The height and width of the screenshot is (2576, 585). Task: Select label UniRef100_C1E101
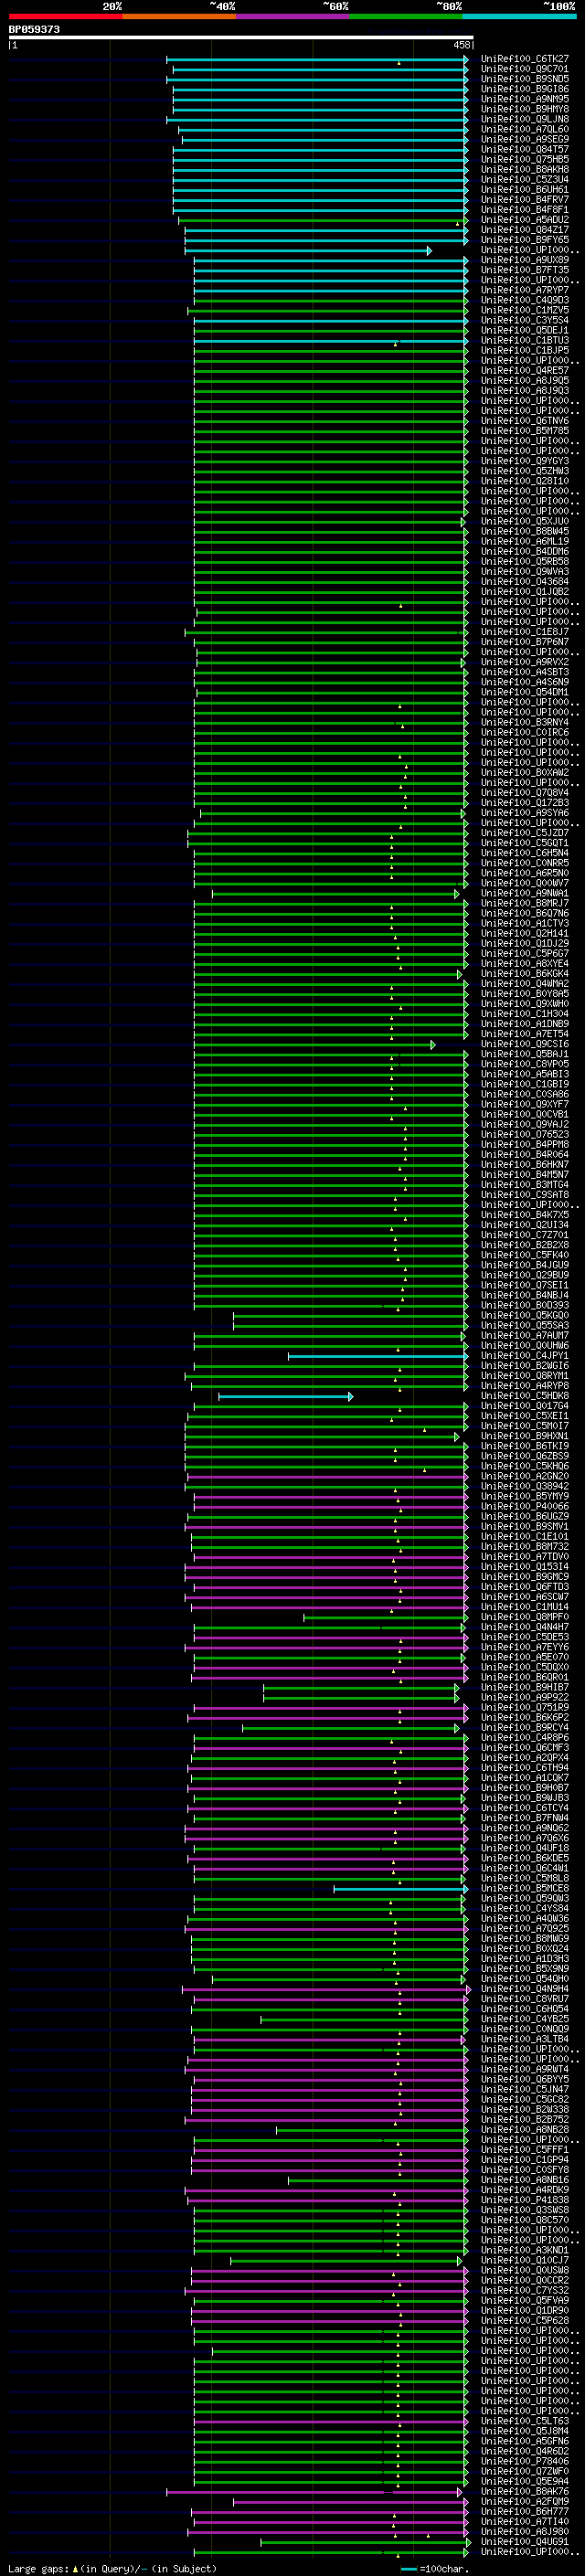(524, 1537)
